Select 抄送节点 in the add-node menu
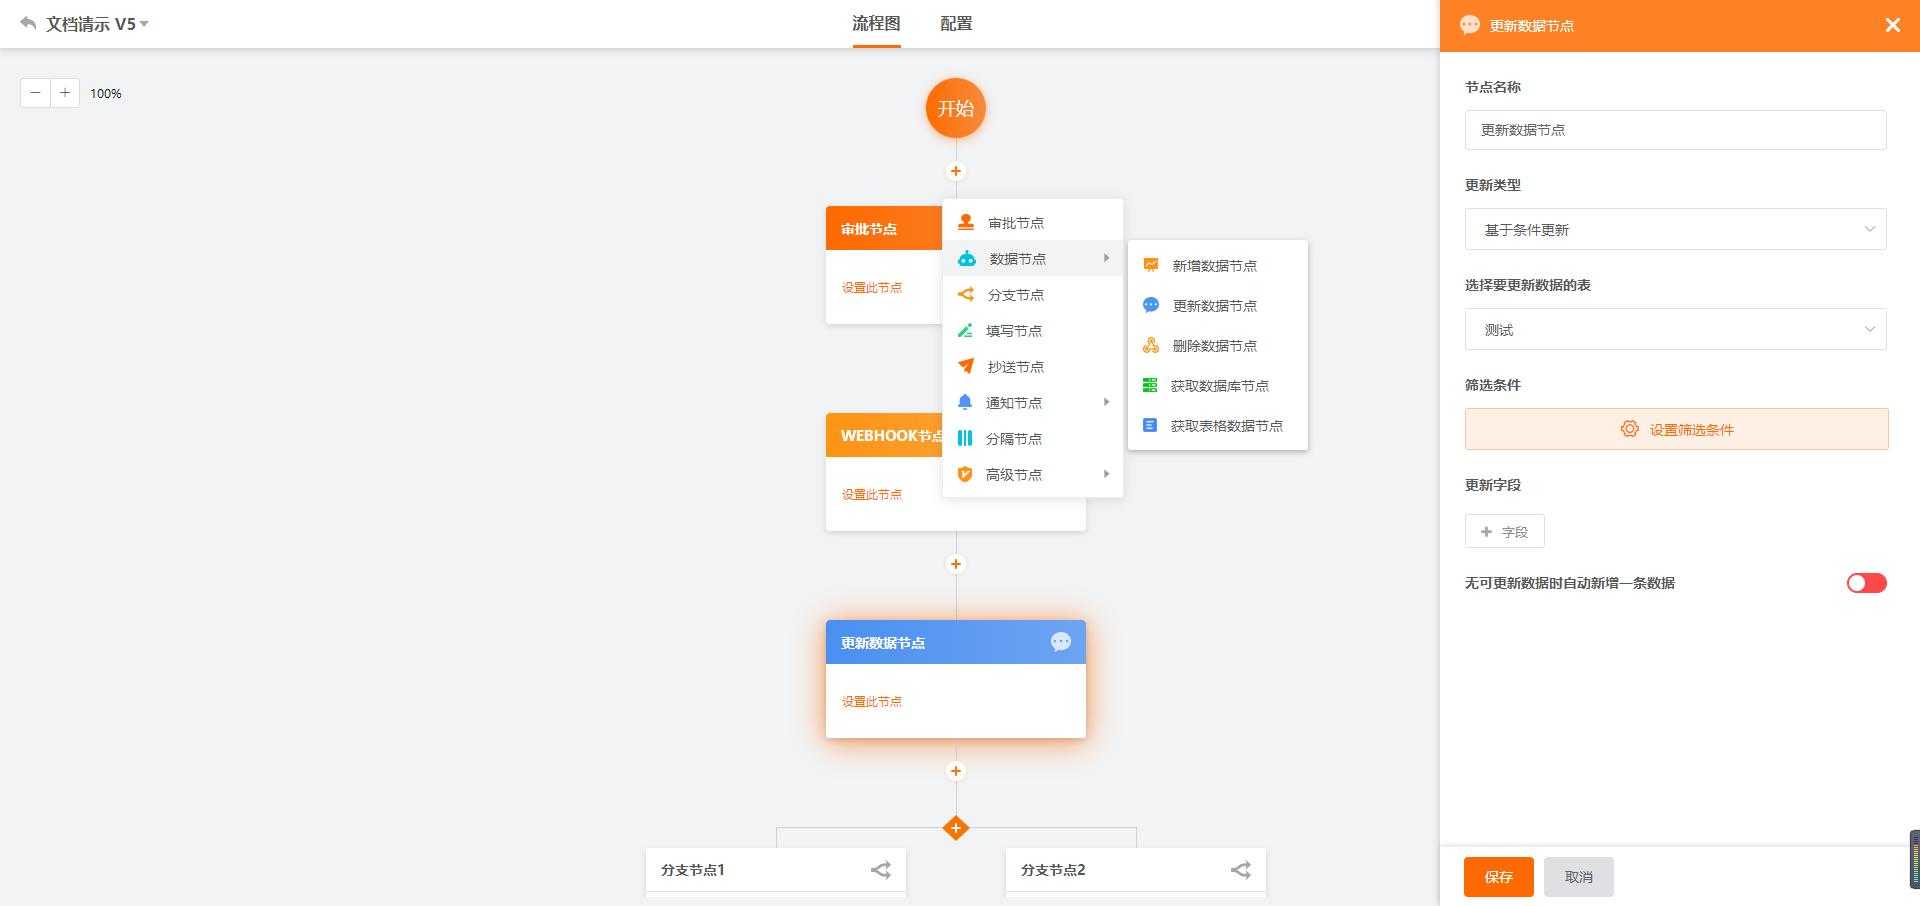Image resolution: width=1920 pixels, height=906 pixels. [1033, 367]
